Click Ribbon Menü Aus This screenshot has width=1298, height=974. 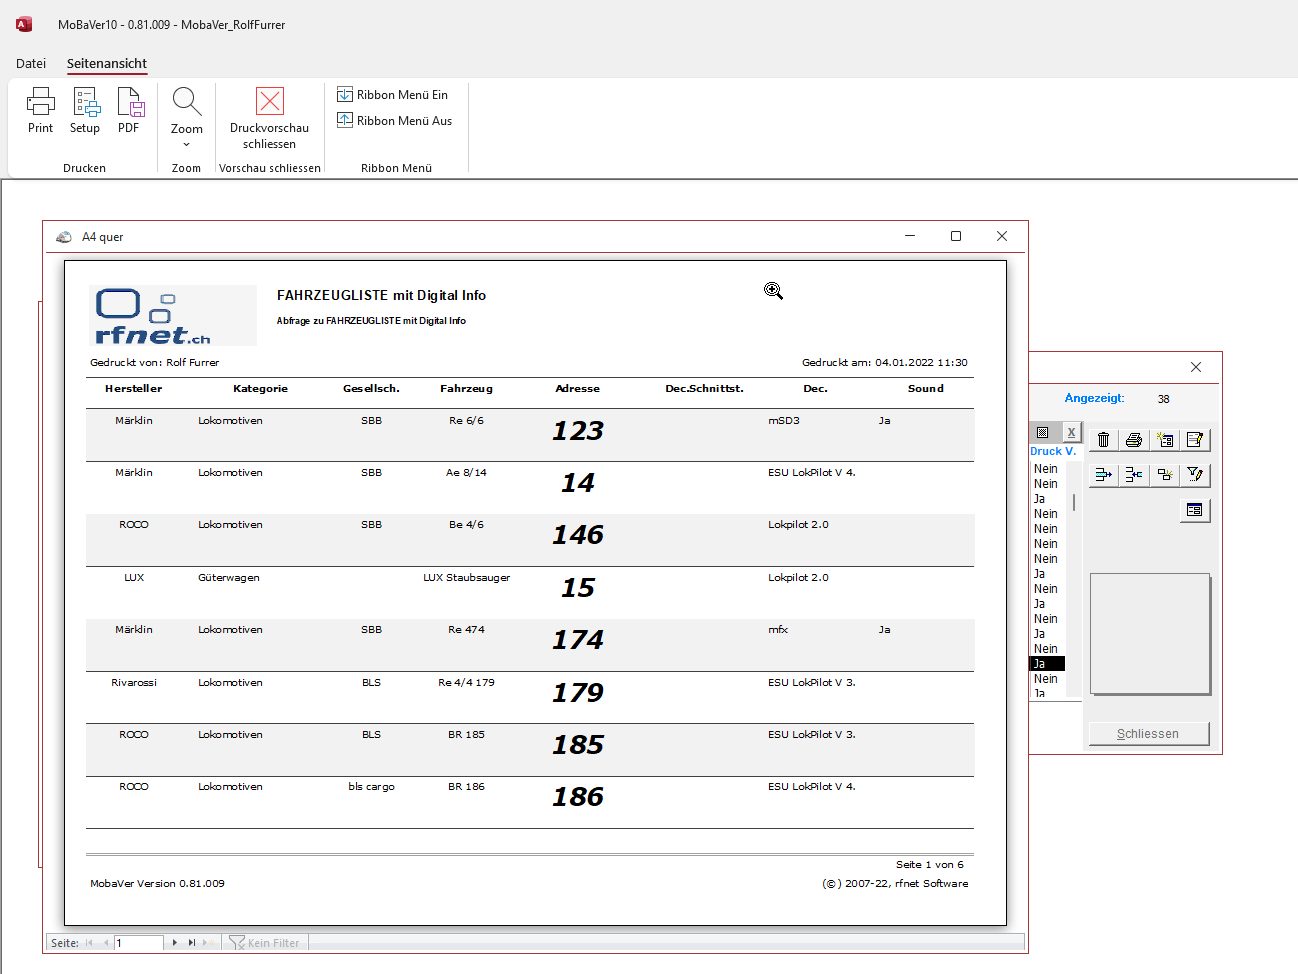[x=395, y=121]
